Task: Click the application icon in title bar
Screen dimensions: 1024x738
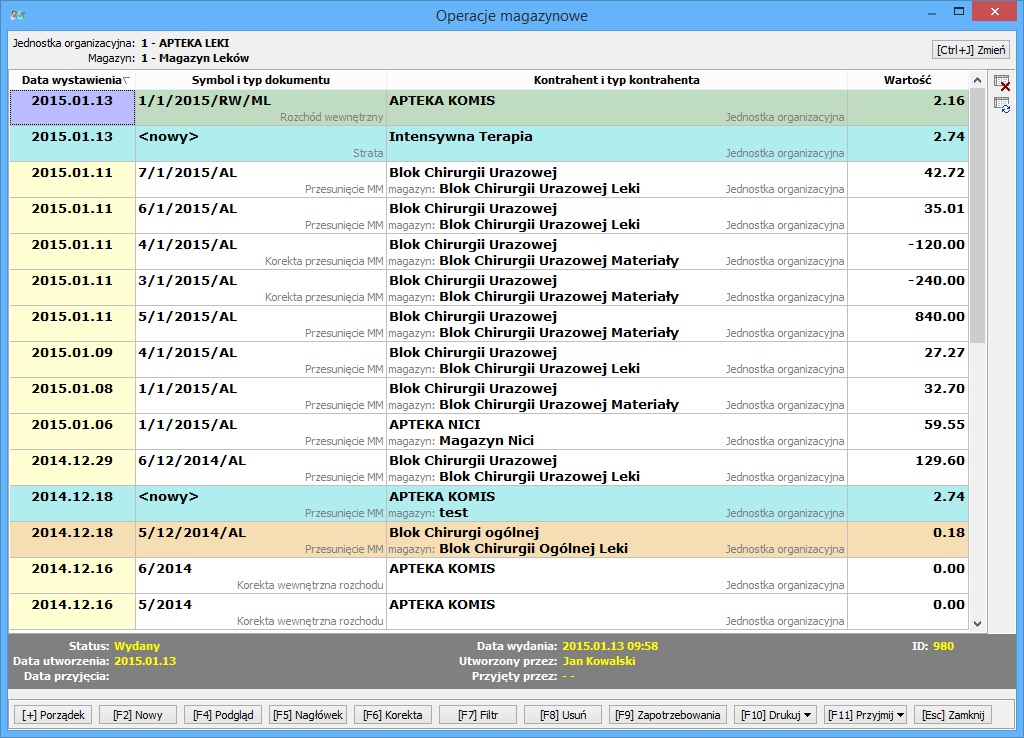Action: 17,15
